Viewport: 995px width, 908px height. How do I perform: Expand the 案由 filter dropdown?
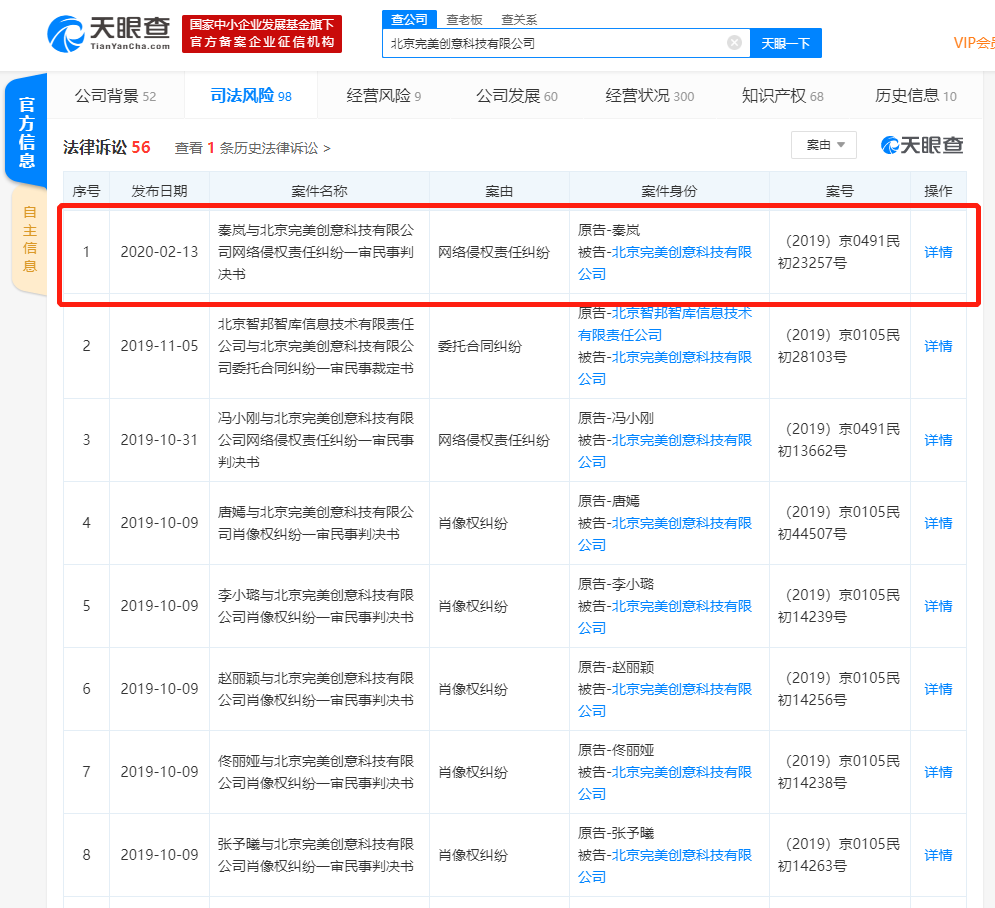point(824,145)
